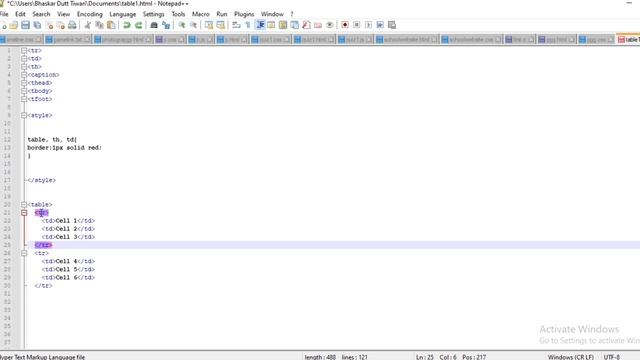Start macro recording with red dot icon
The image size is (640, 360).
[x=345, y=25]
